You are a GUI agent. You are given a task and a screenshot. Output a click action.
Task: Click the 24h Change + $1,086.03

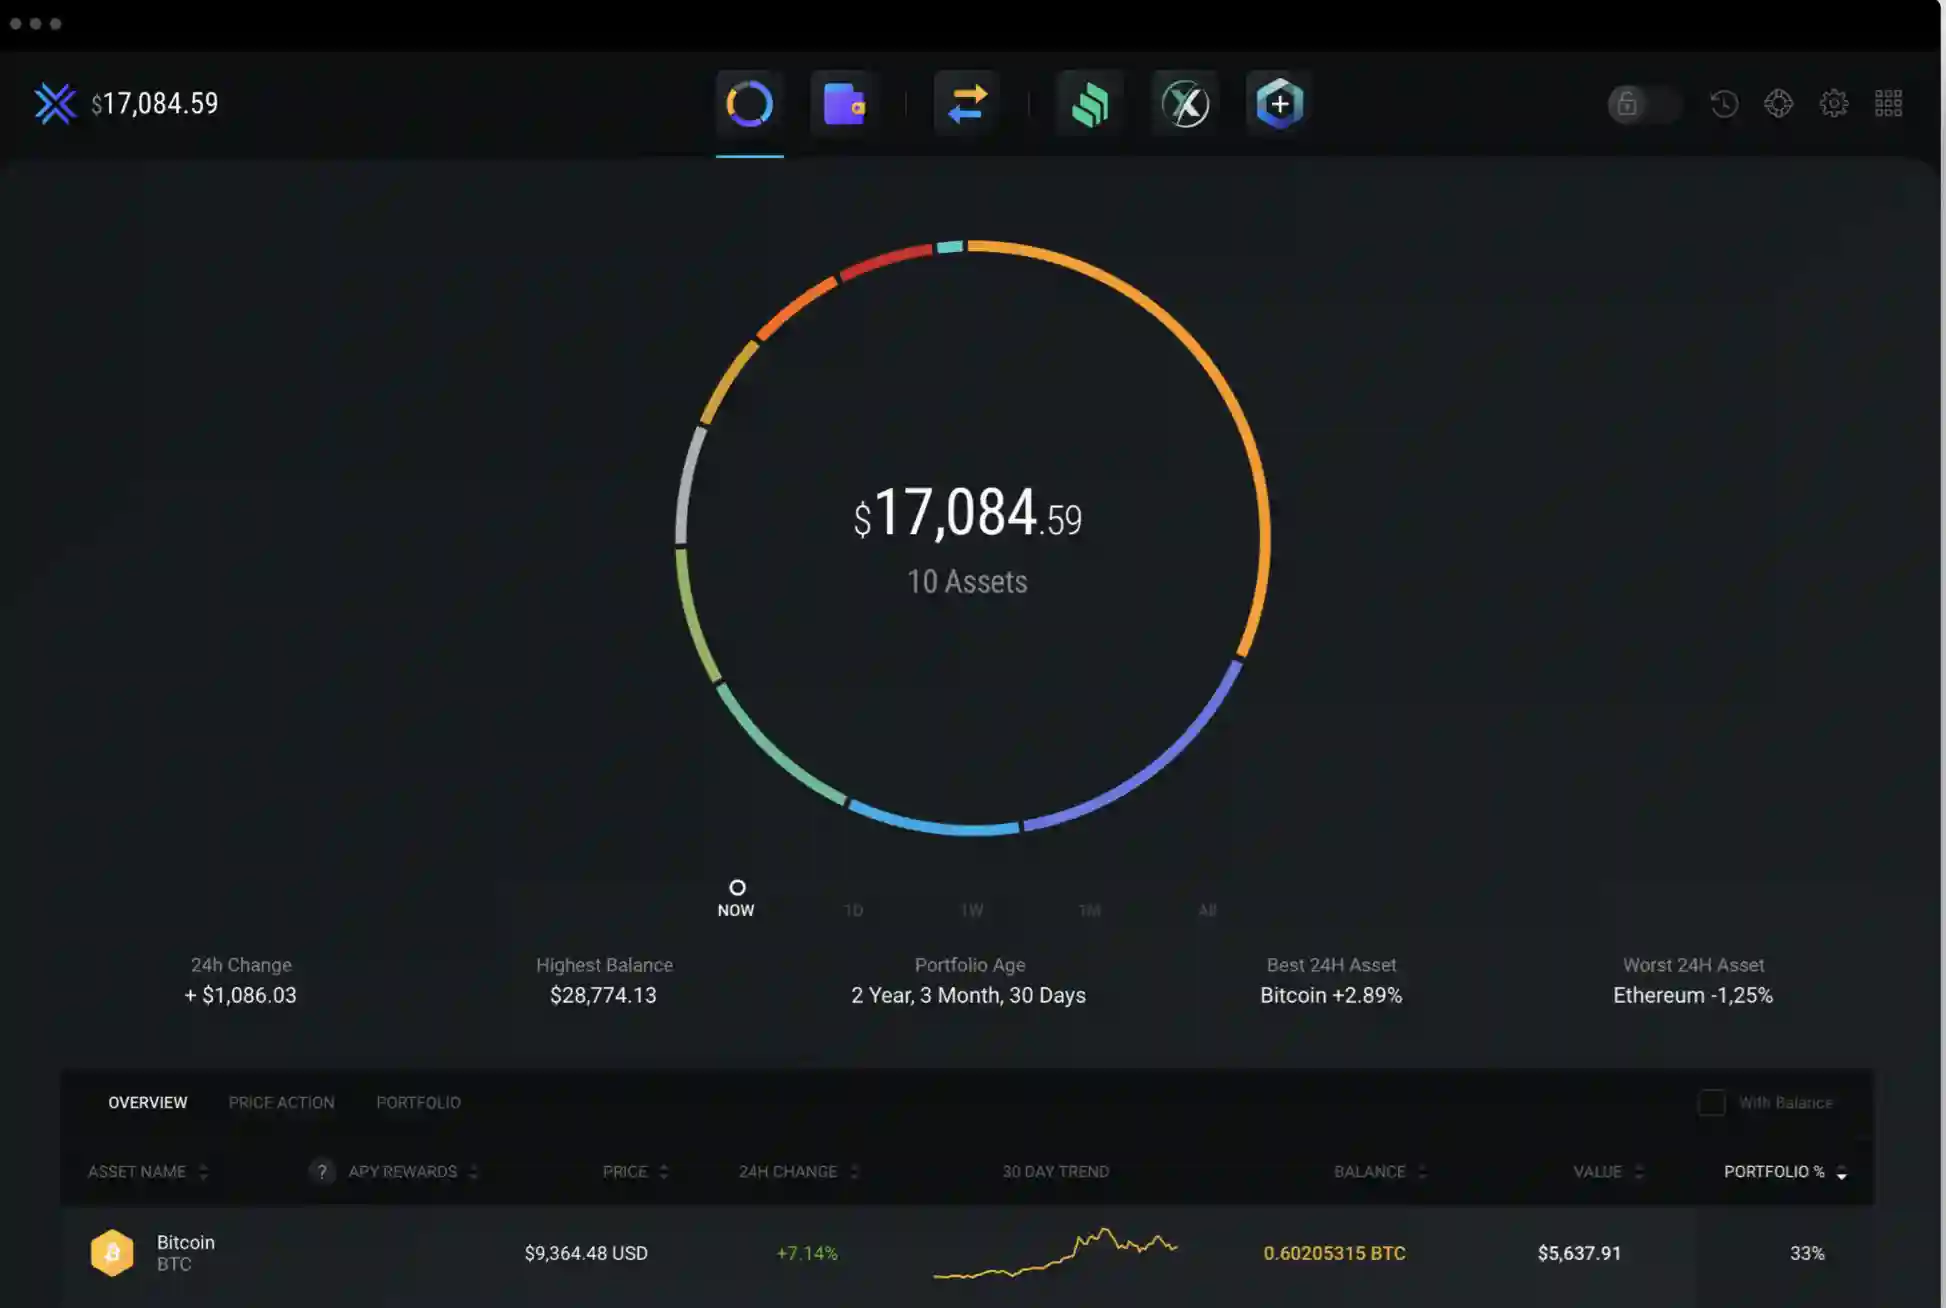point(240,995)
